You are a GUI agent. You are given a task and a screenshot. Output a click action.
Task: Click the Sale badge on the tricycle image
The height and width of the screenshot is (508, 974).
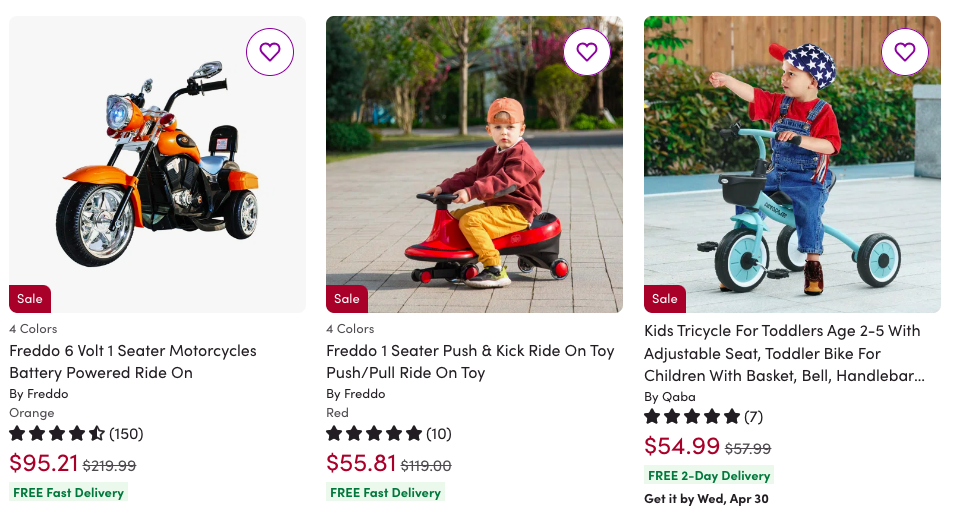click(x=665, y=299)
